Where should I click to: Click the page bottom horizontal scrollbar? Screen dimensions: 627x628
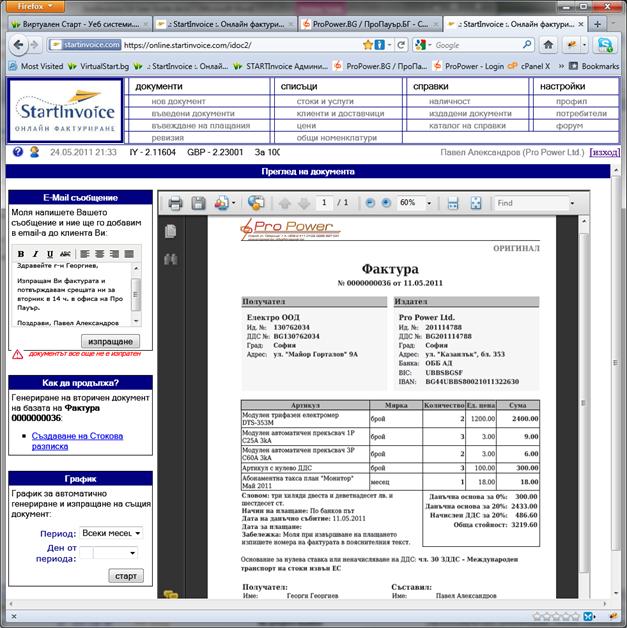(x=307, y=604)
